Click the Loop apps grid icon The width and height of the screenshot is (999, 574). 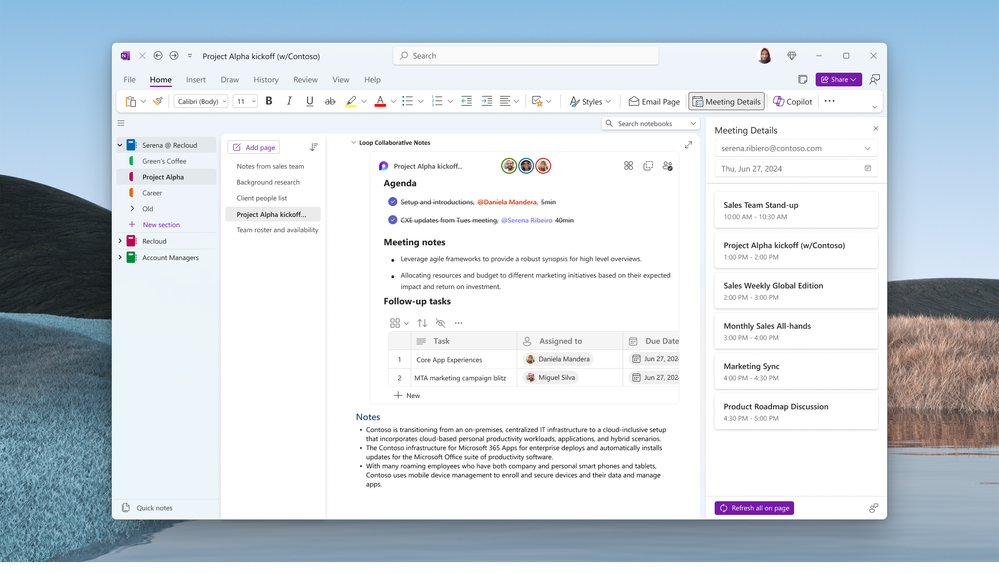point(628,166)
